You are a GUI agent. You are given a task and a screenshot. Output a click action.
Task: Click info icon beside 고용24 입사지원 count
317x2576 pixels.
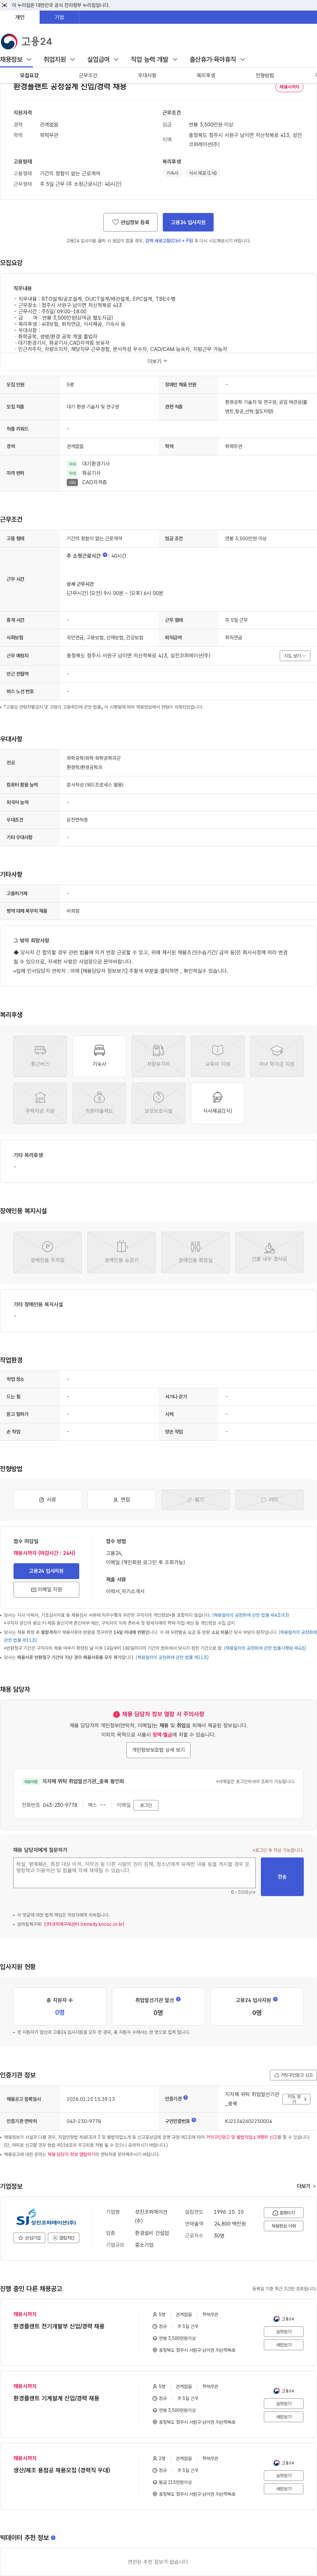(275, 1999)
